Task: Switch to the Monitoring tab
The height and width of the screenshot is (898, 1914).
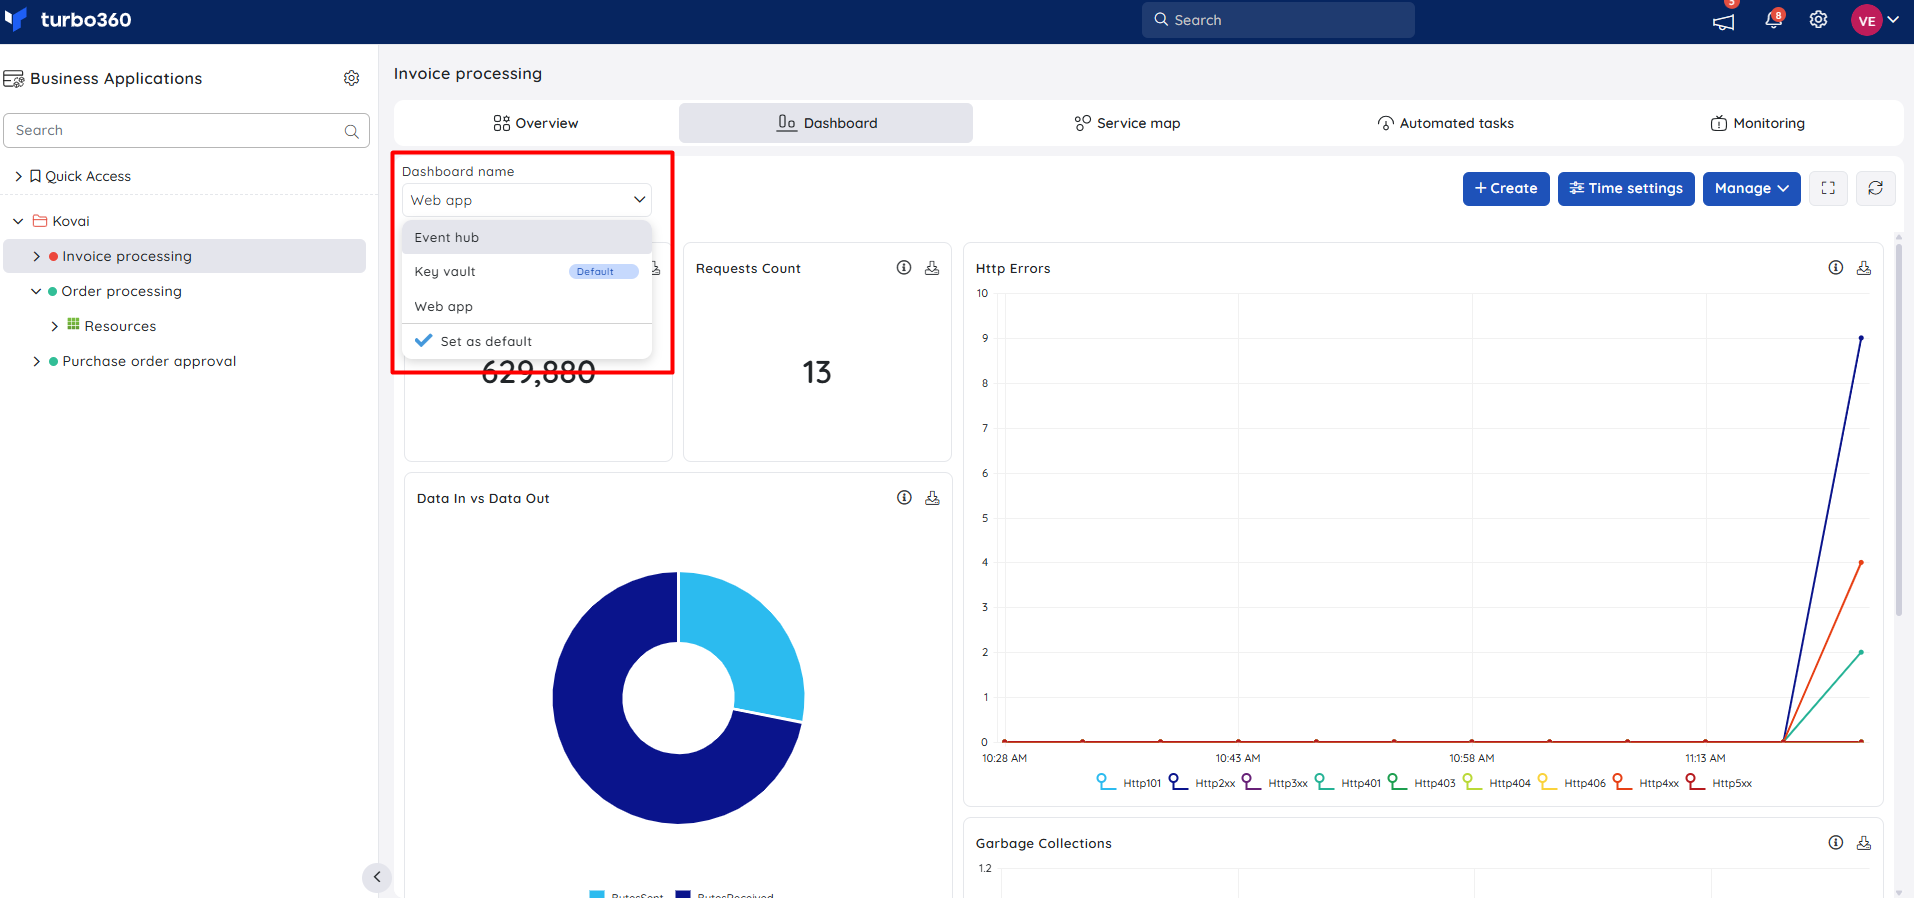Action: click(1757, 123)
